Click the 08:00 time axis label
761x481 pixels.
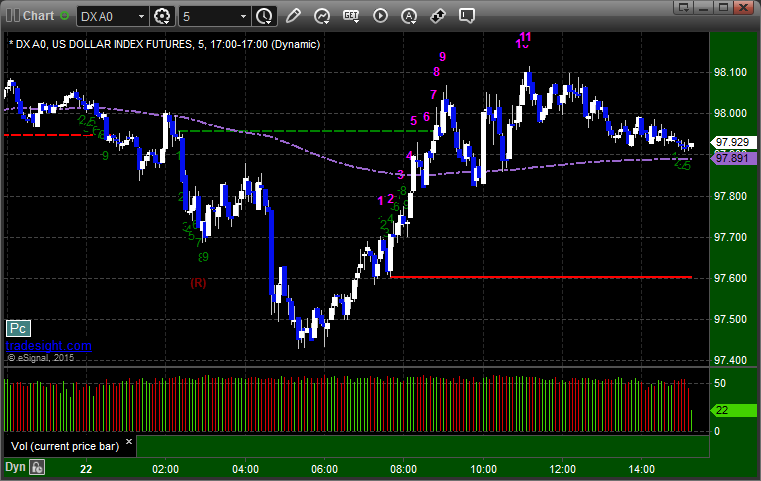[x=403, y=469]
